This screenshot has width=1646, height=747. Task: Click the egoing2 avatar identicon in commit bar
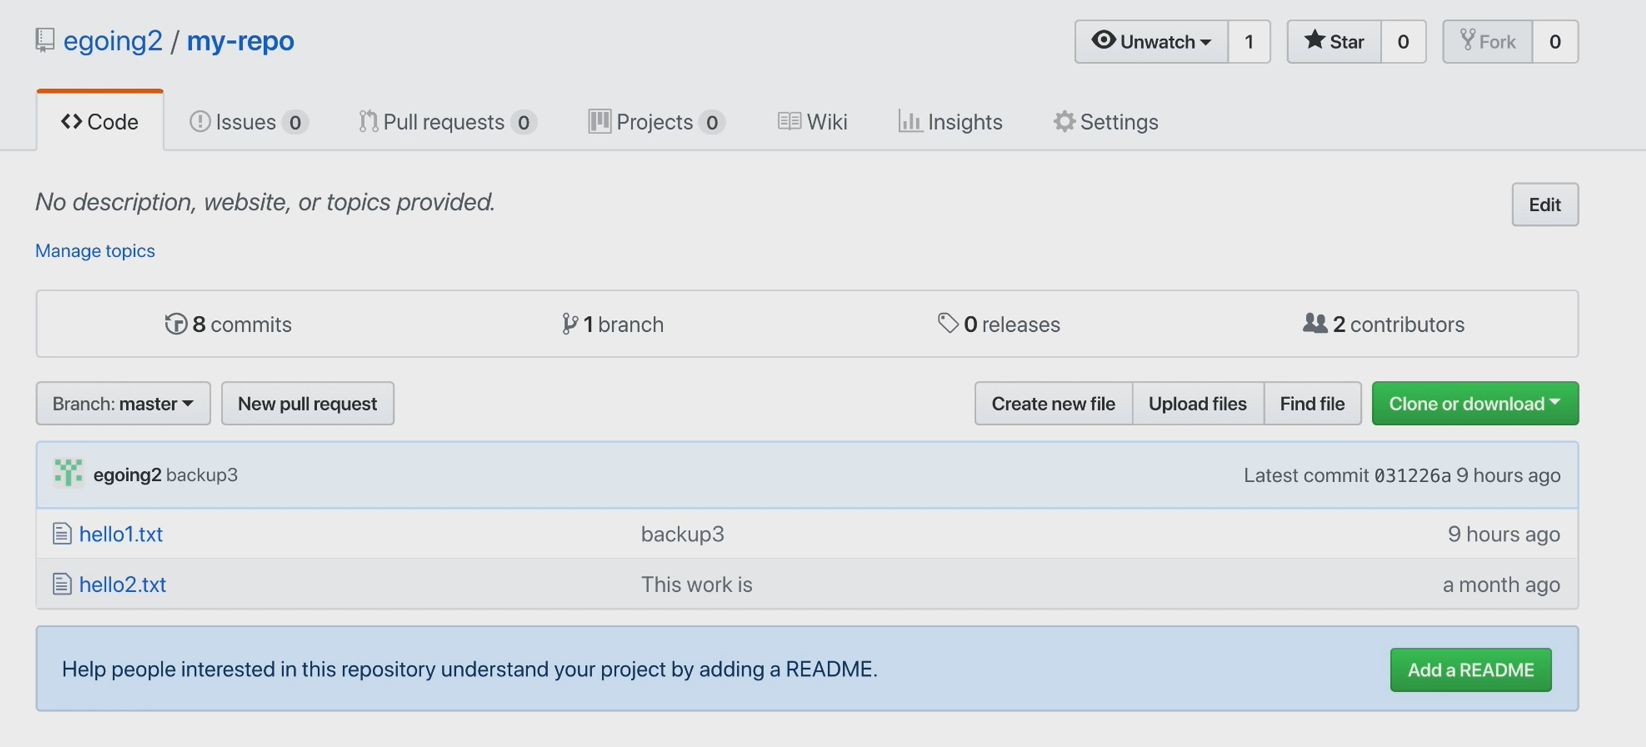pyautogui.click(x=68, y=473)
